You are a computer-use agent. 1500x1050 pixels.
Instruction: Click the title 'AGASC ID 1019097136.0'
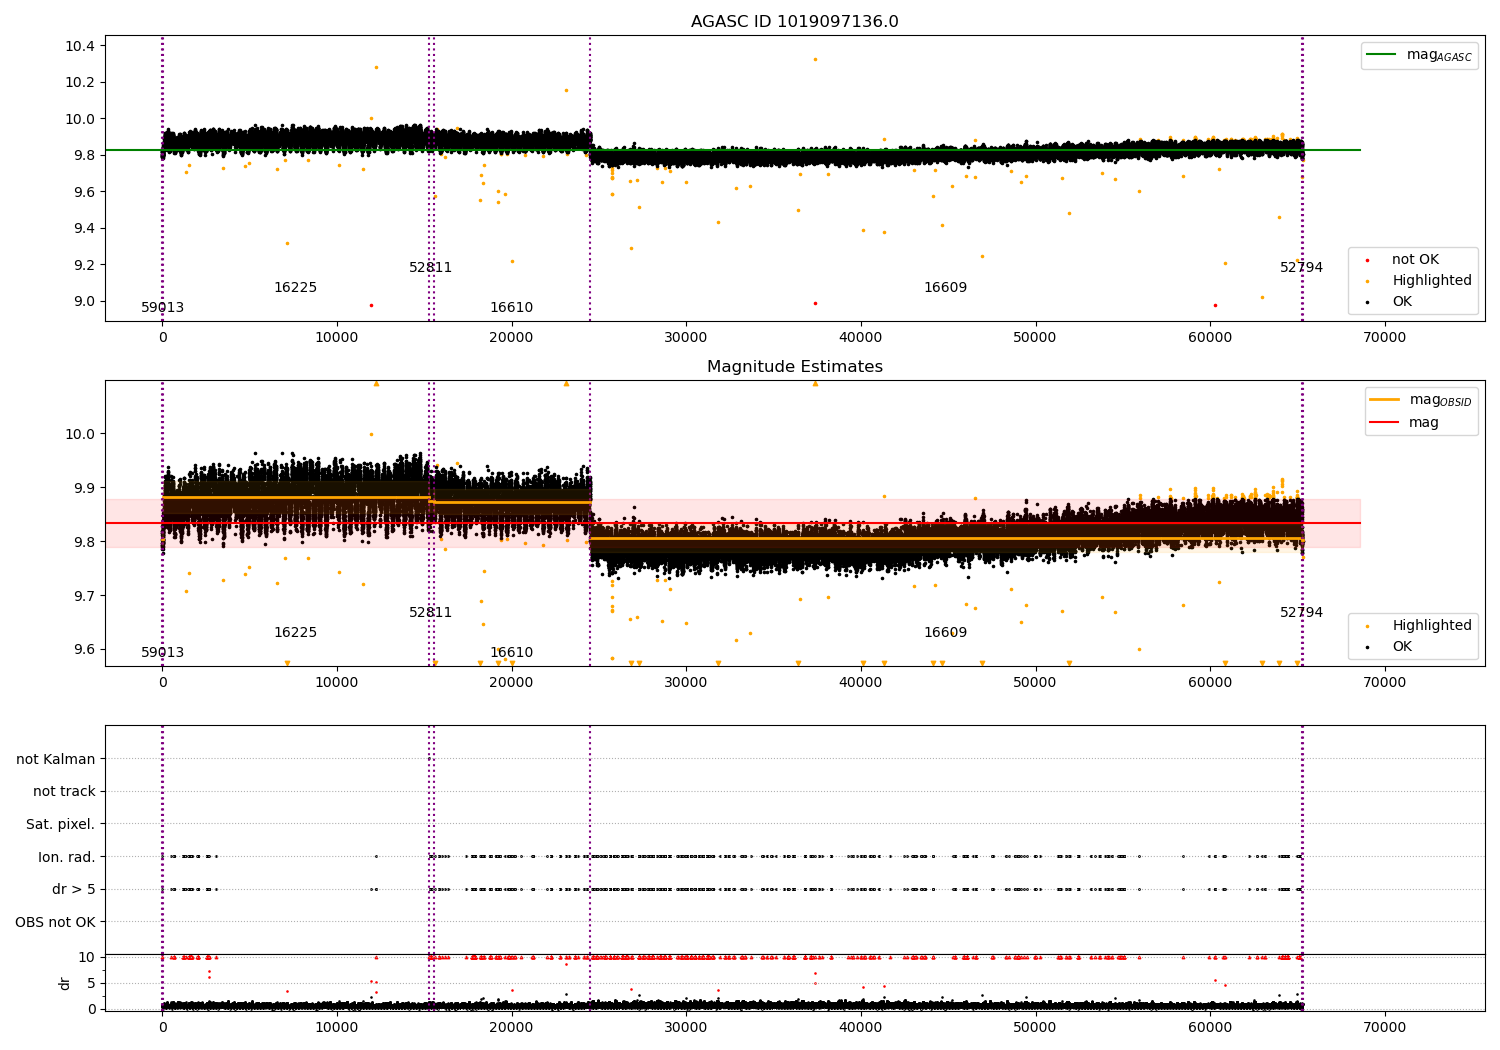pos(794,22)
